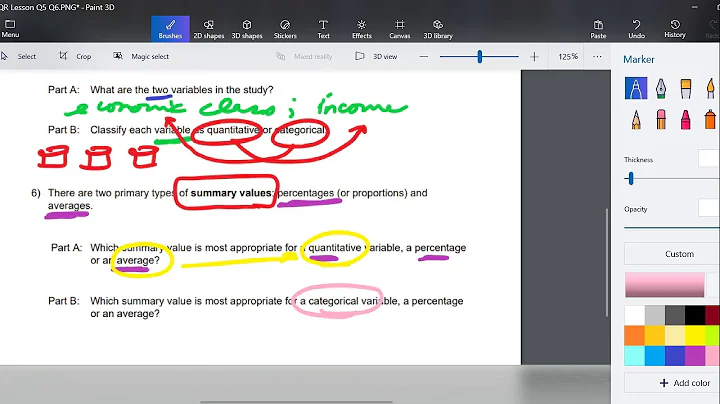The width and height of the screenshot is (720, 404).
Task: Activate the Crop tool
Action: (75, 56)
